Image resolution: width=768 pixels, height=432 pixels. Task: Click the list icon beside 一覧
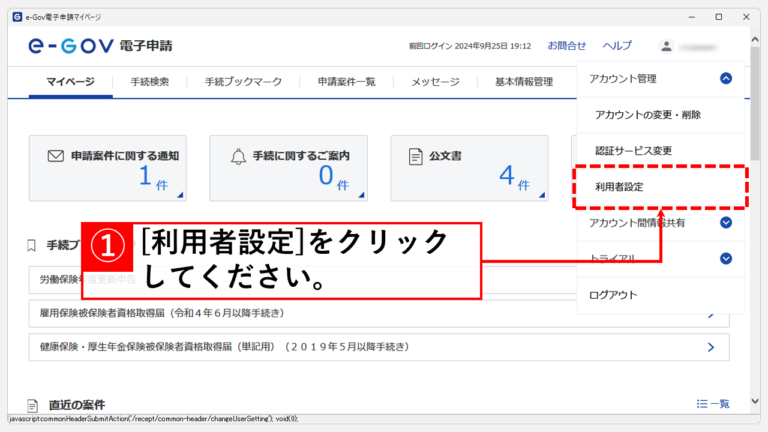click(x=702, y=403)
